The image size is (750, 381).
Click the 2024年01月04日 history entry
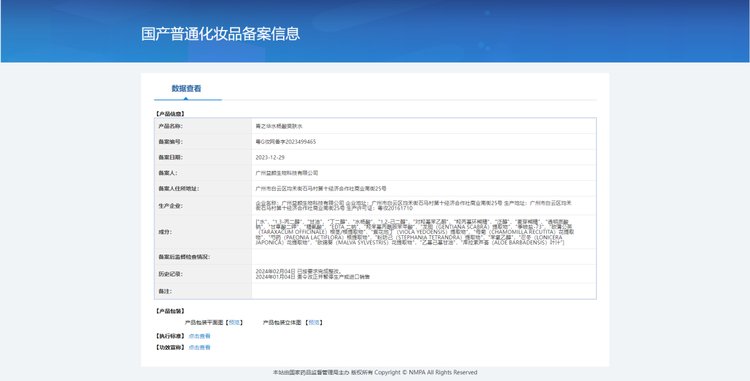(313, 277)
